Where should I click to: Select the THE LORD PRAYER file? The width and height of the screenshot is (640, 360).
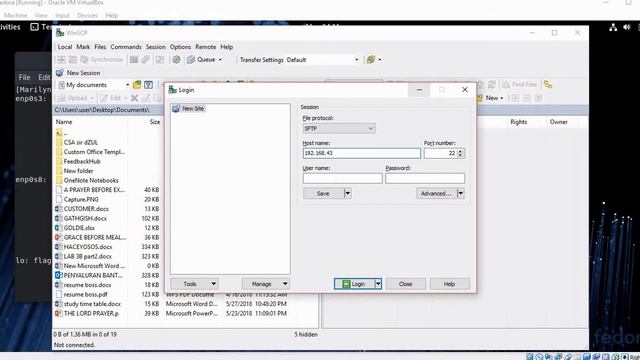[x=91, y=313]
